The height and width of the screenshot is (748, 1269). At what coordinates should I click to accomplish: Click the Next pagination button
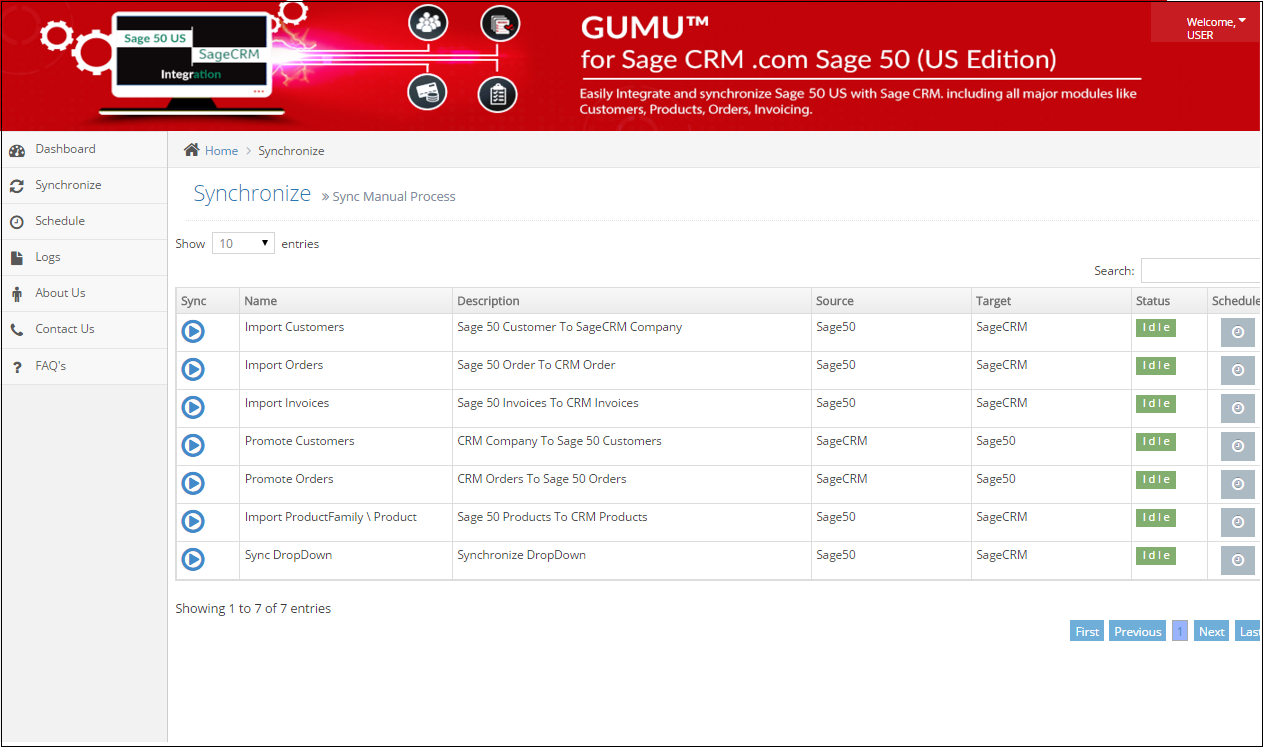click(1212, 631)
